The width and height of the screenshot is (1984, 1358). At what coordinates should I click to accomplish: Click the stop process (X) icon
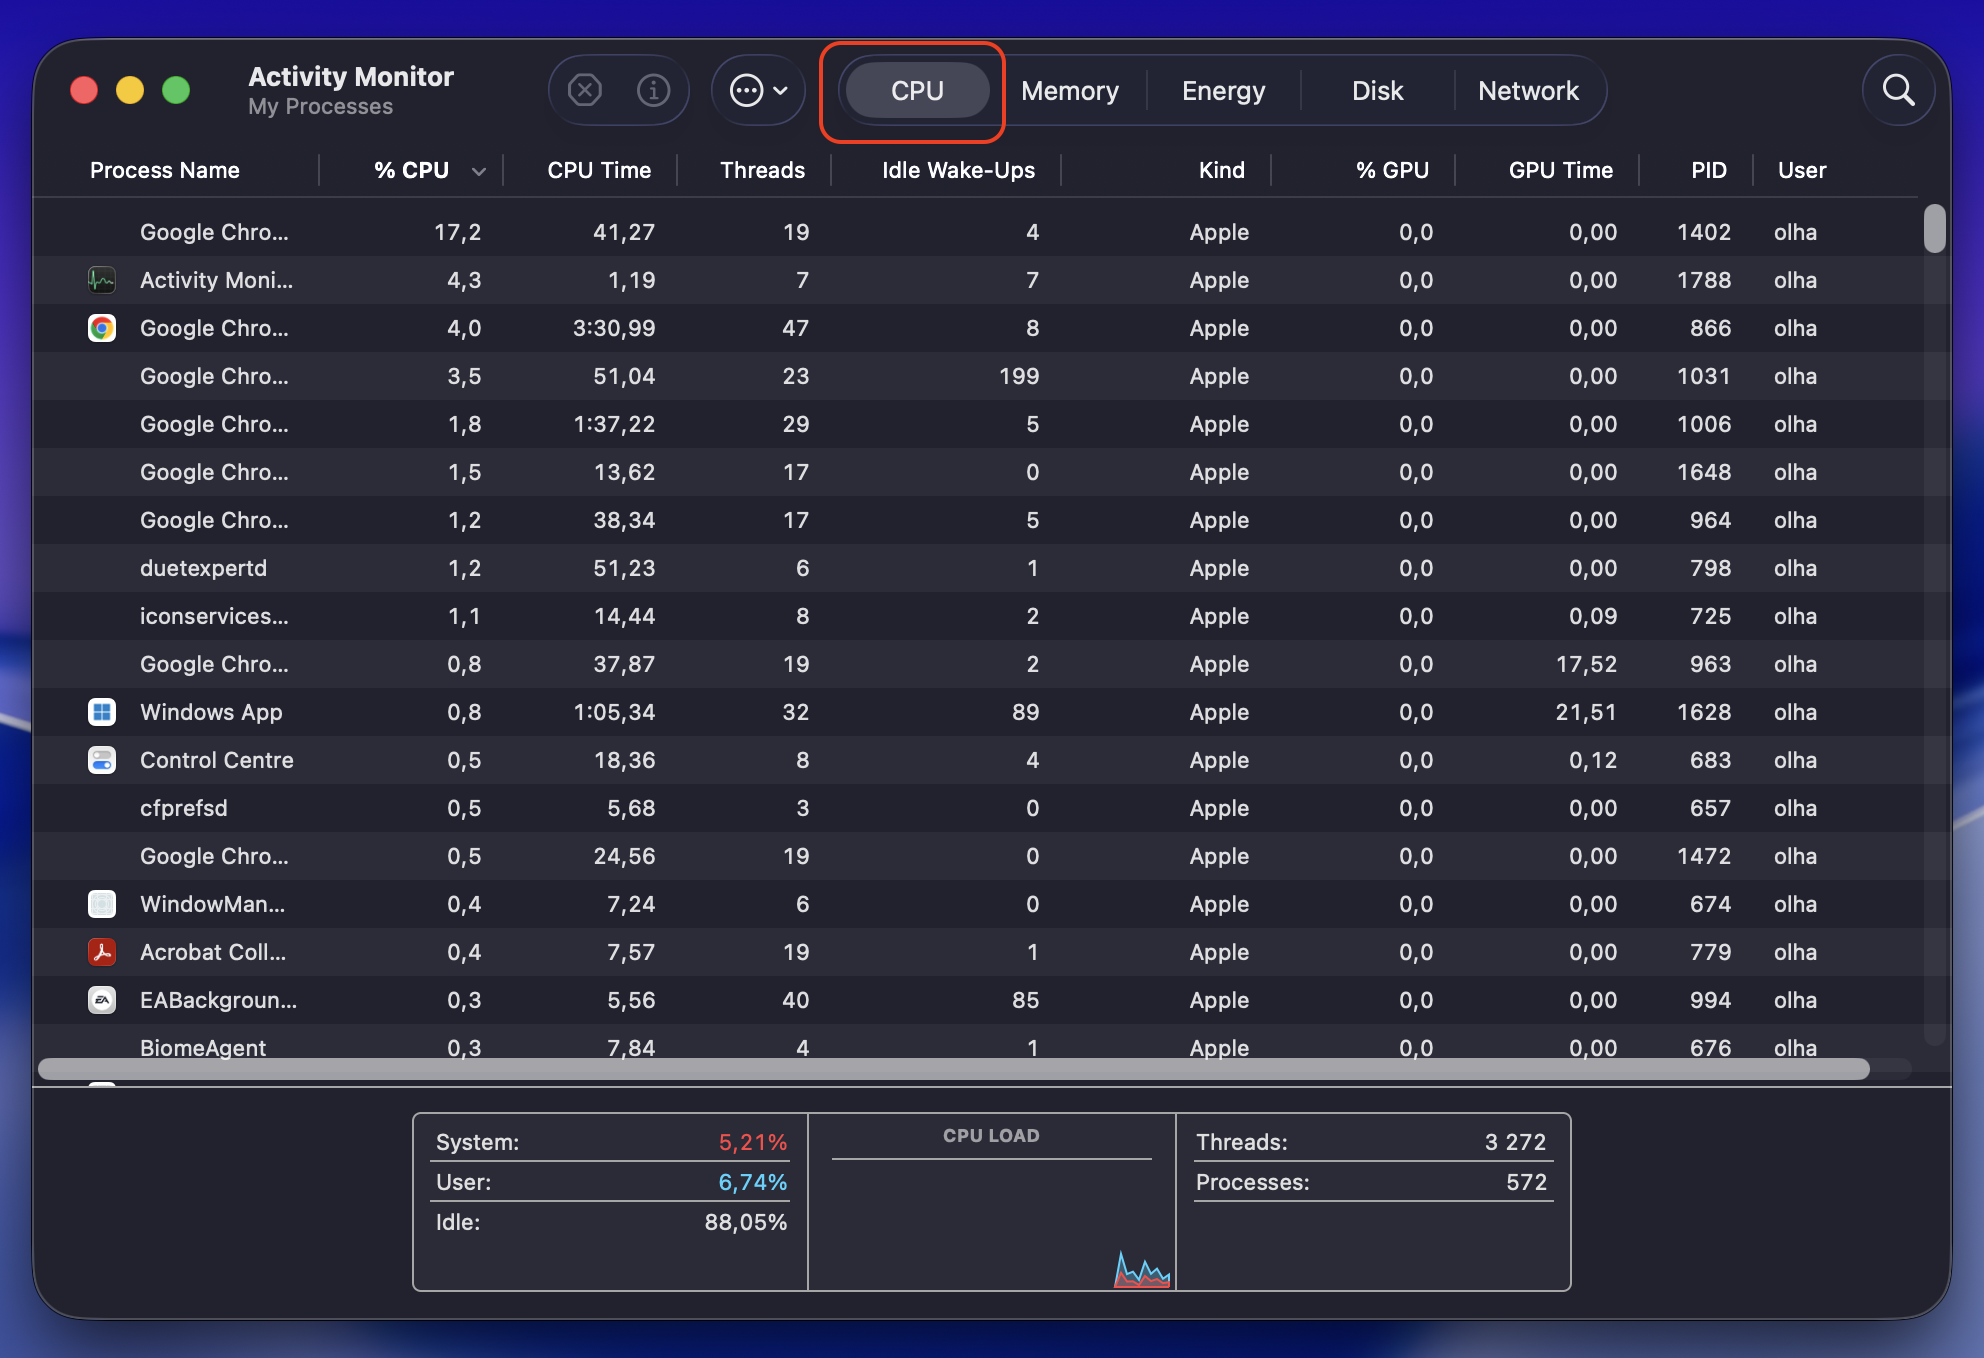click(x=584, y=91)
